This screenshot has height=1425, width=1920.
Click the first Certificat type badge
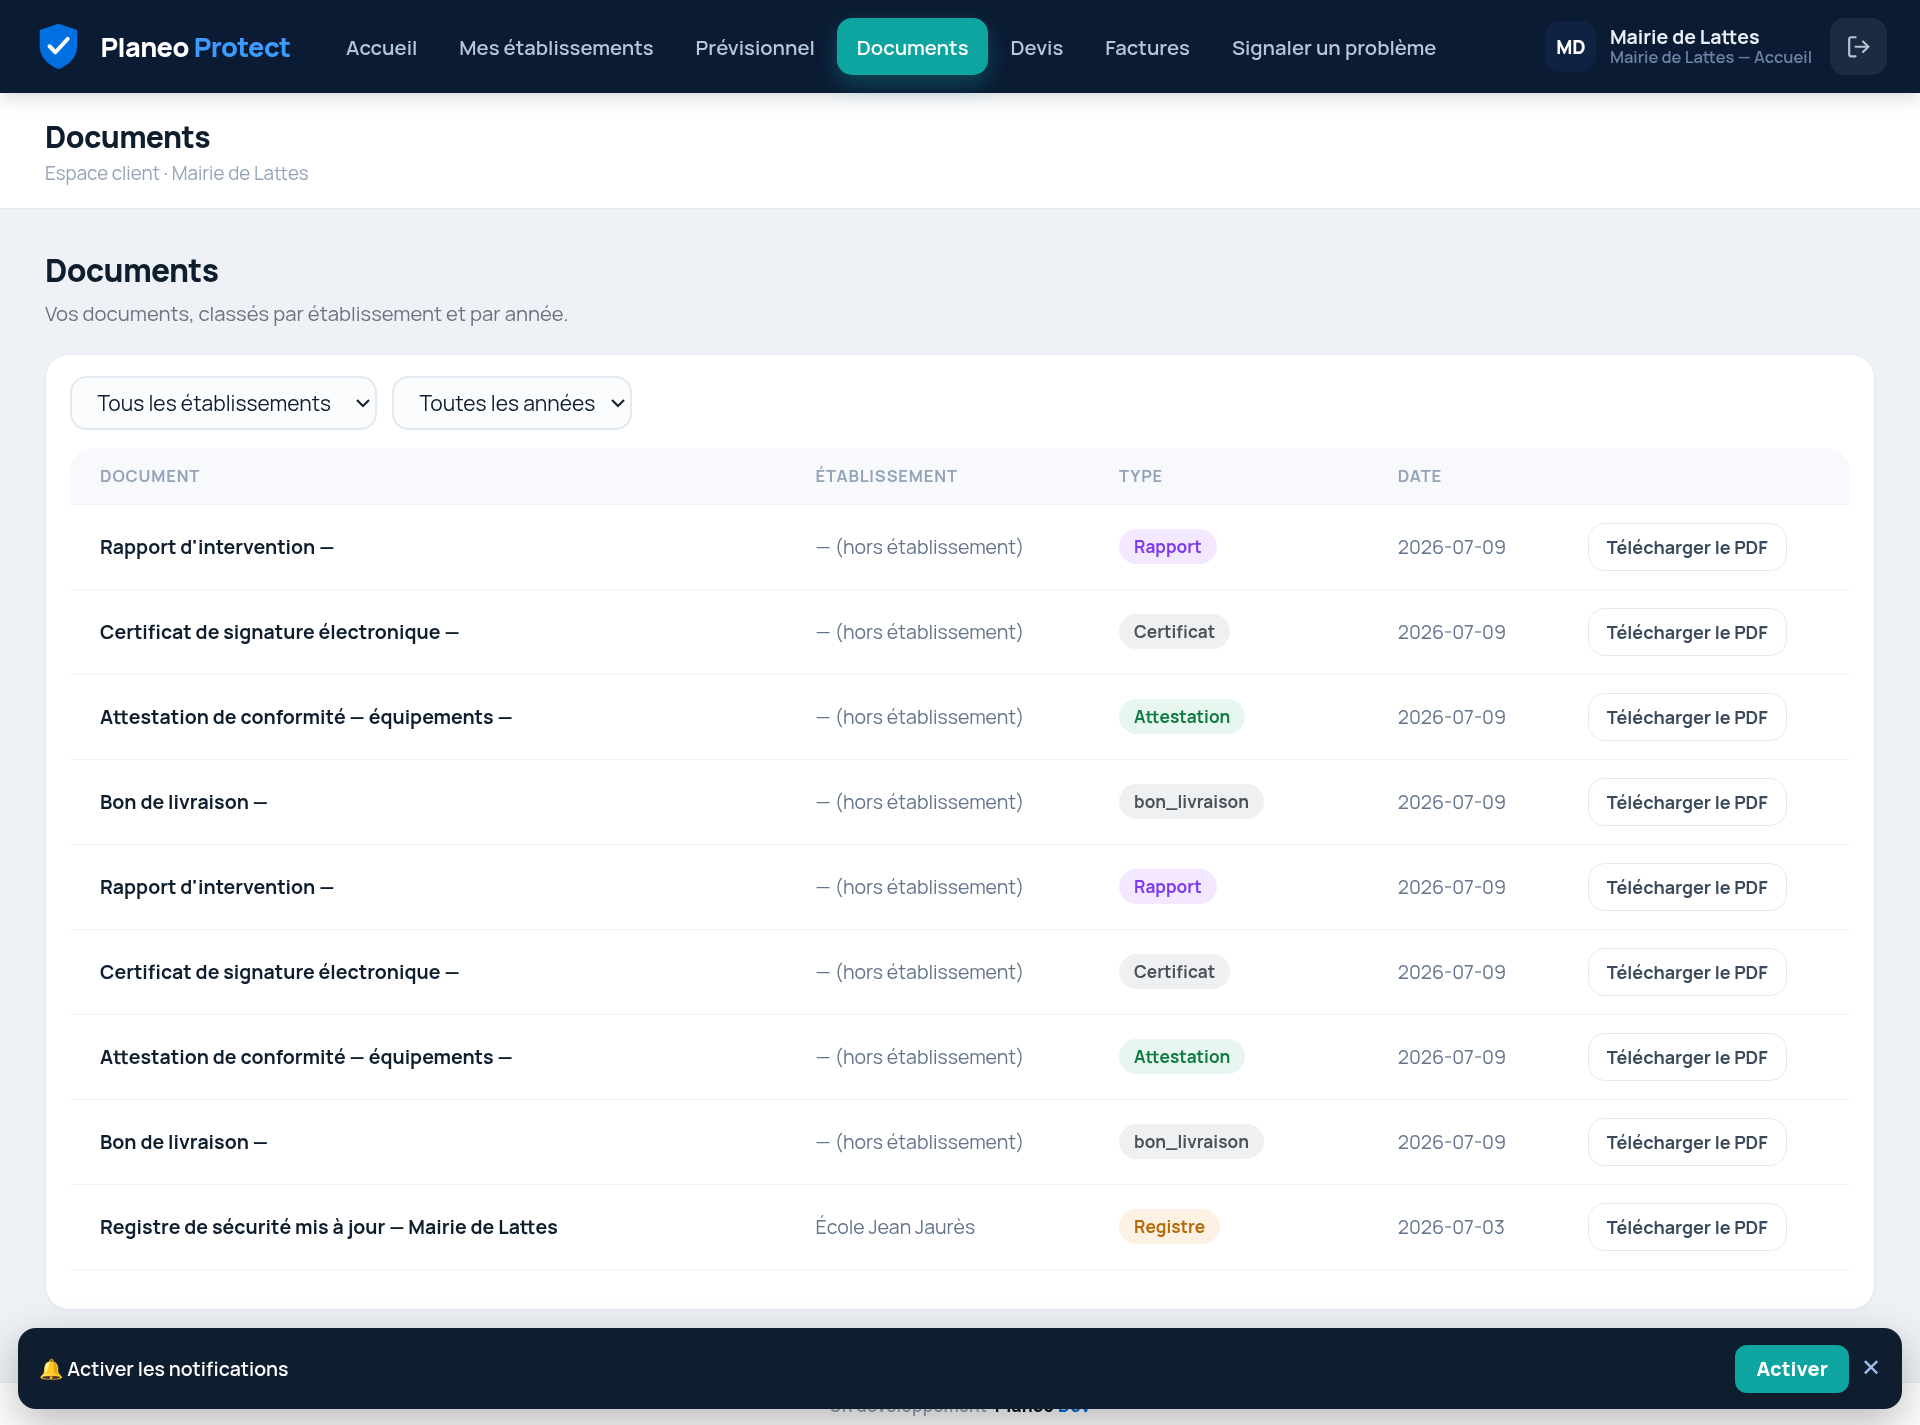tap(1174, 632)
